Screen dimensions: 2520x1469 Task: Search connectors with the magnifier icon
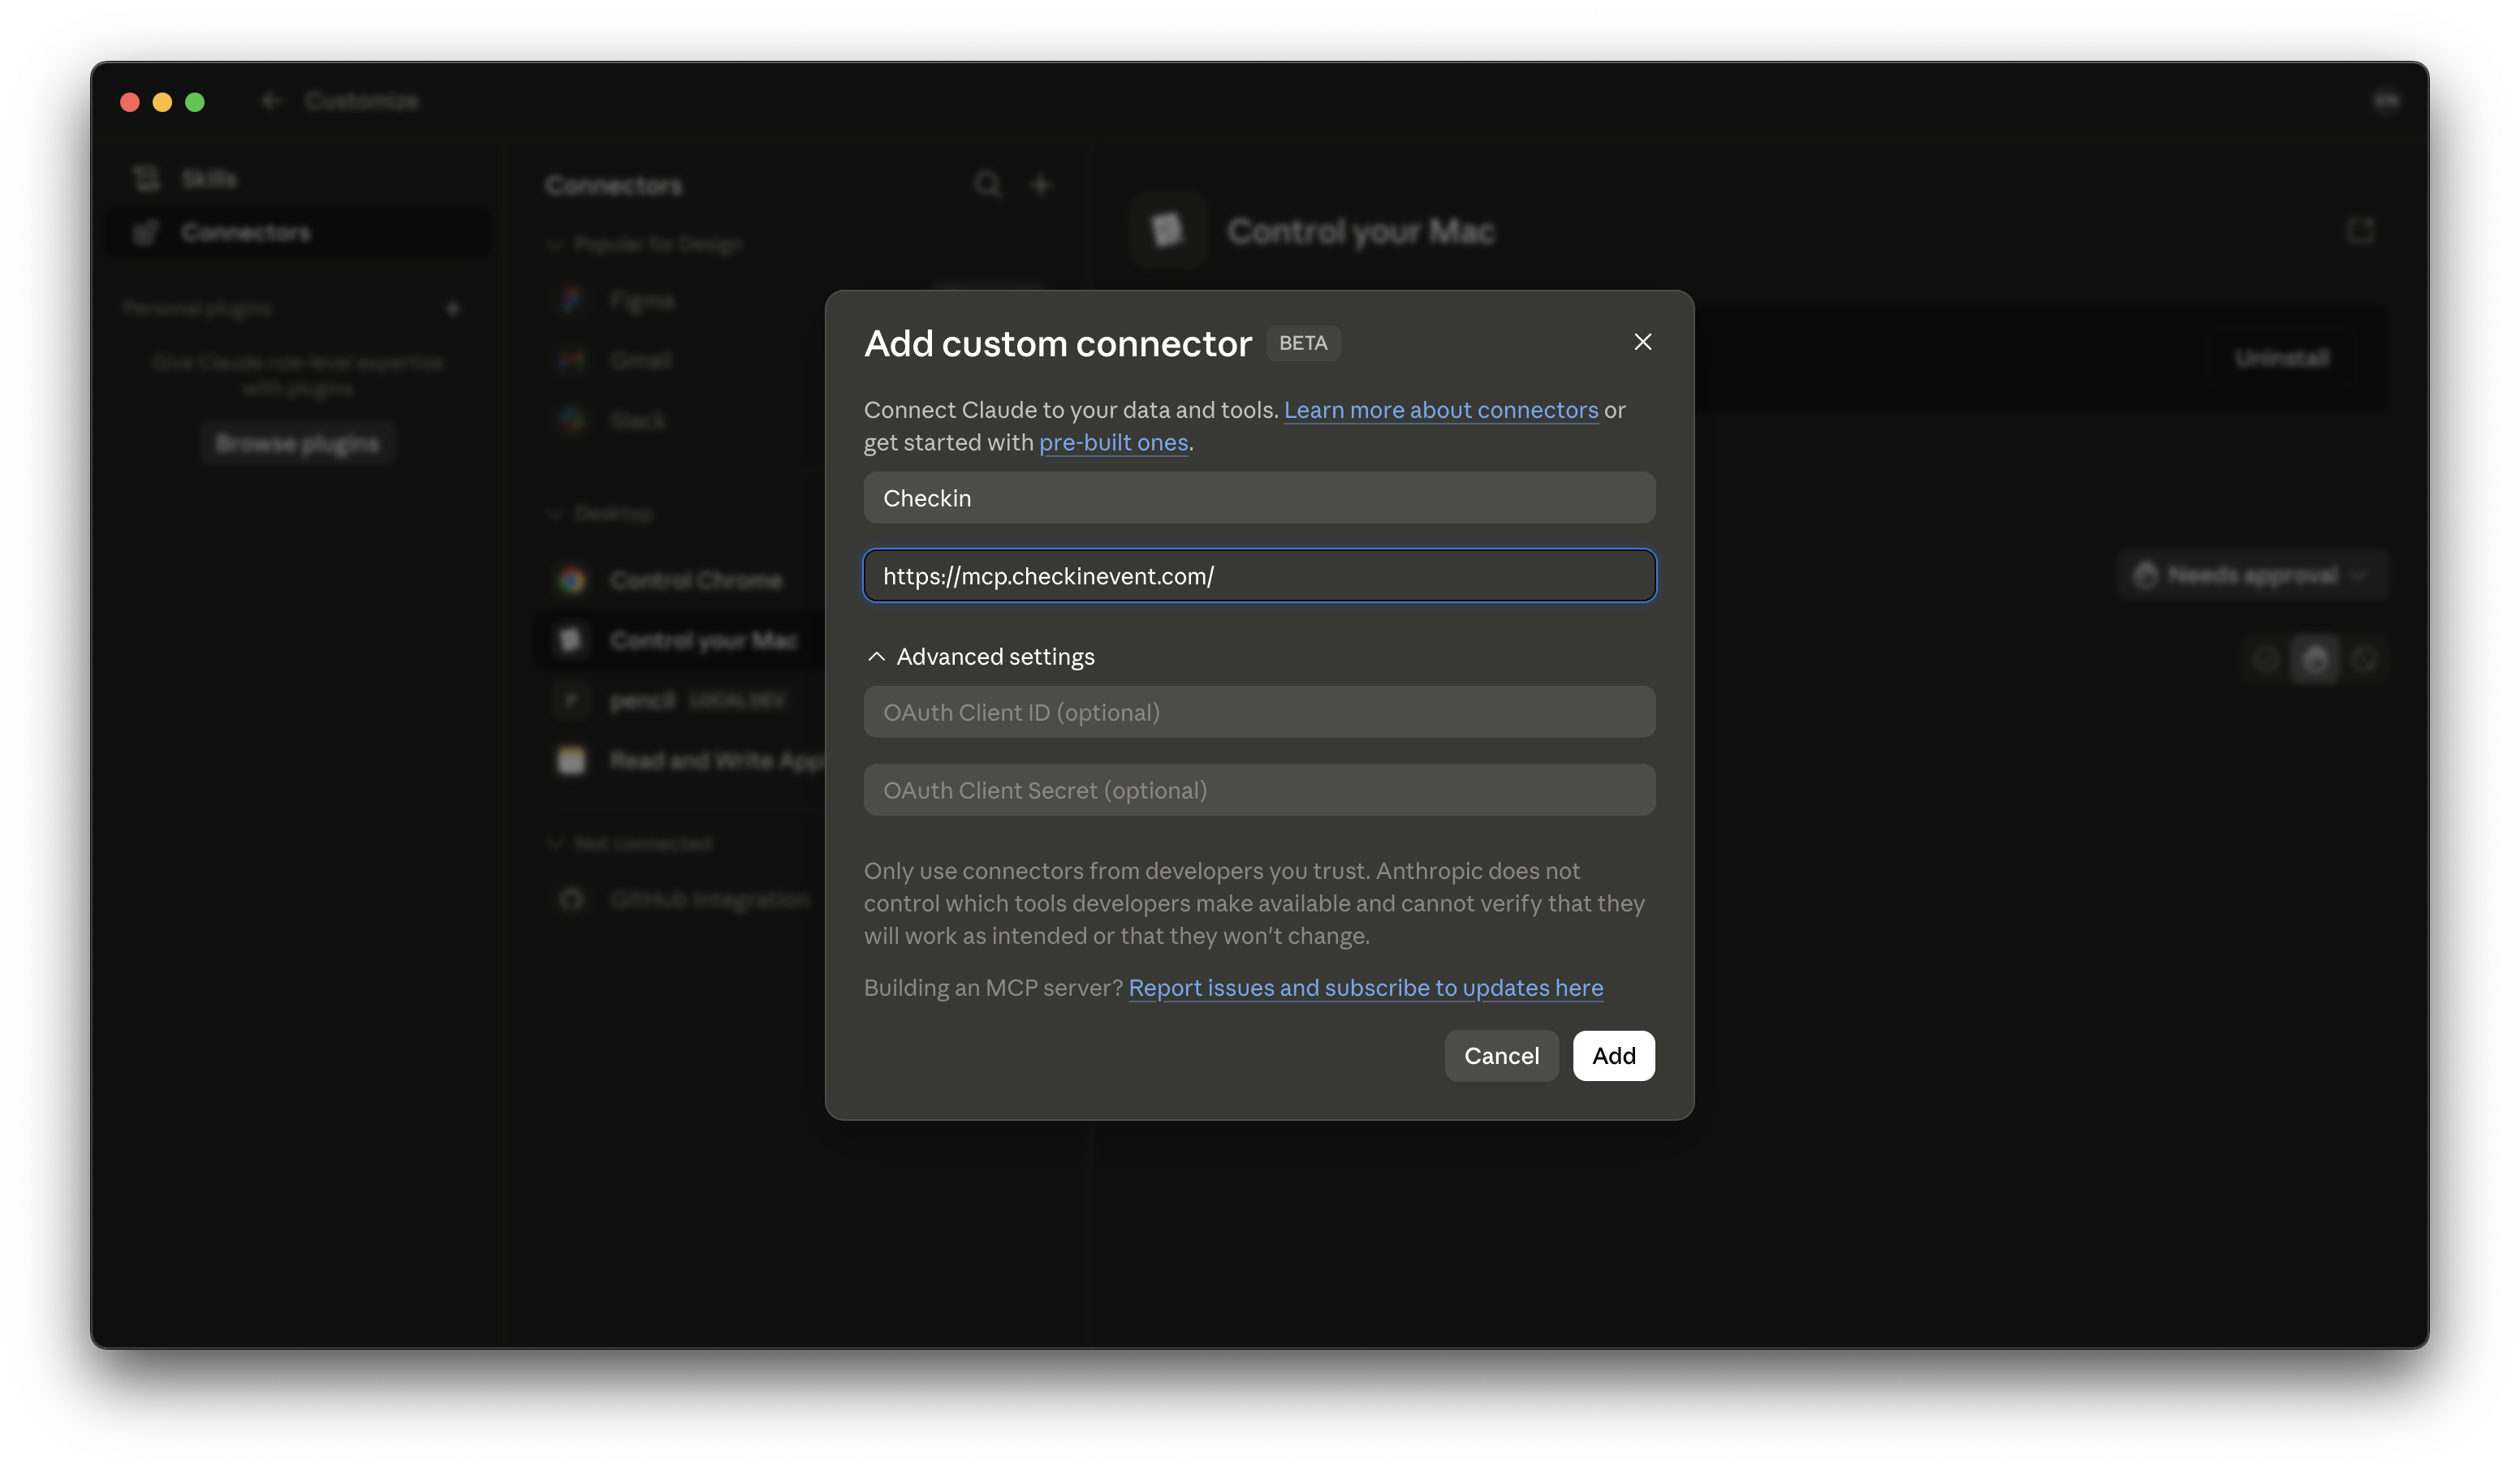(987, 185)
